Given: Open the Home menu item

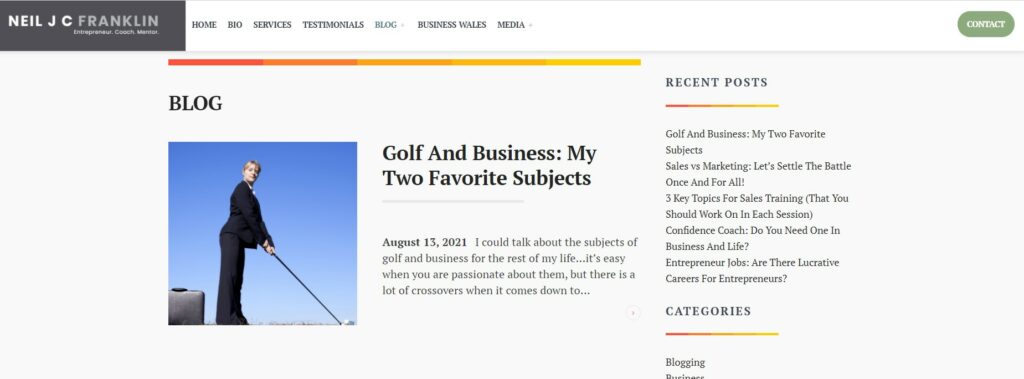Looking at the screenshot, I should click(204, 25).
